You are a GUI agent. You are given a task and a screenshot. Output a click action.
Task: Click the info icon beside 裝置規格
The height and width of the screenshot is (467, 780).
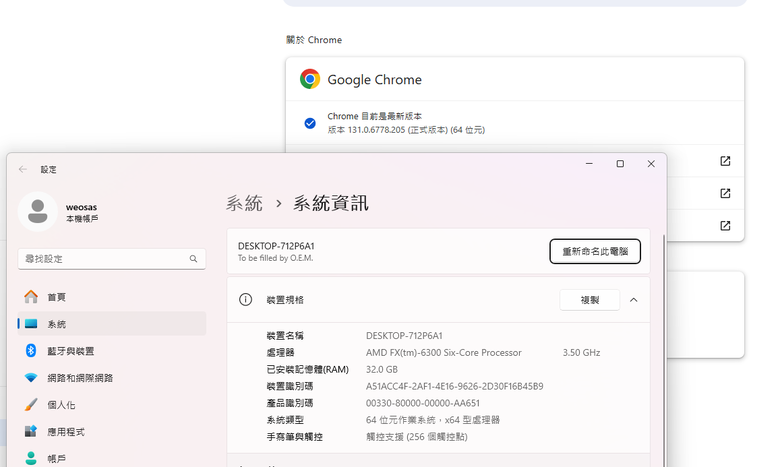click(245, 299)
